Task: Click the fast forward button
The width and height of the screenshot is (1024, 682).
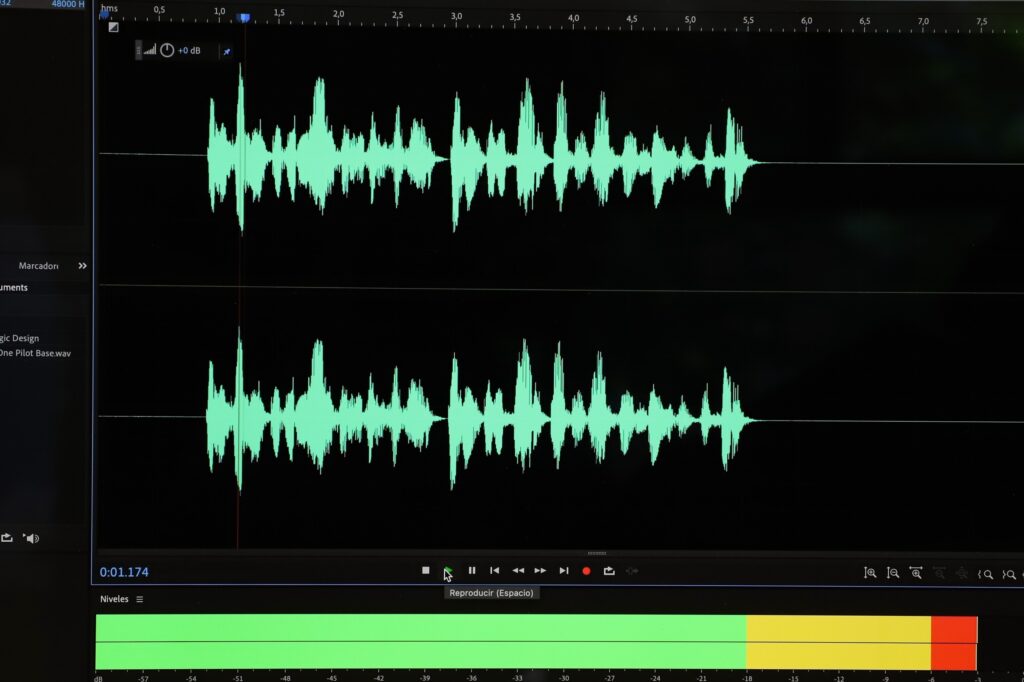Action: [x=540, y=571]
